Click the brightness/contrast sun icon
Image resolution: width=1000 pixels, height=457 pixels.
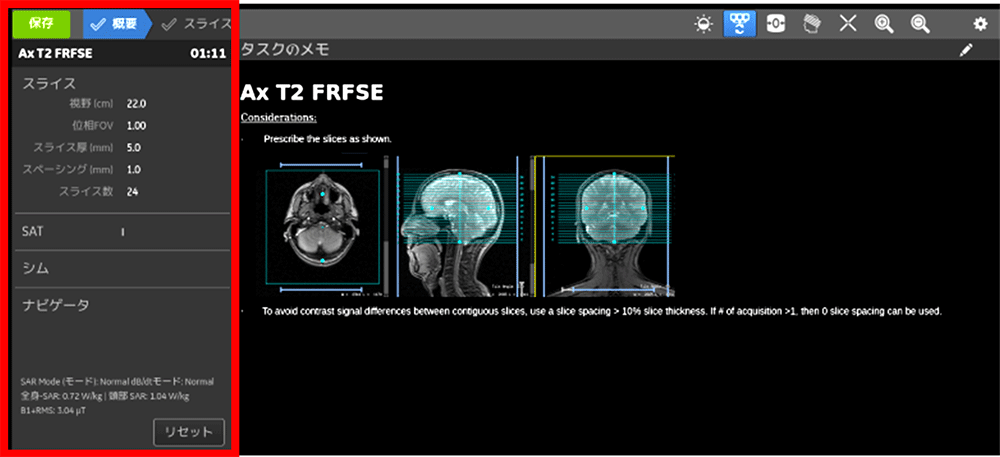point(707,24)
